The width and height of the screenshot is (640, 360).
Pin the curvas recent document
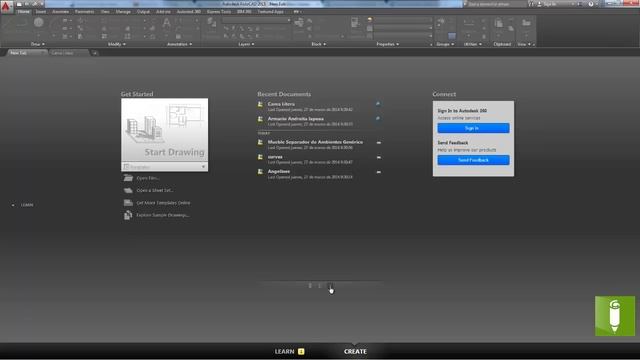click(x=379, y=157)
